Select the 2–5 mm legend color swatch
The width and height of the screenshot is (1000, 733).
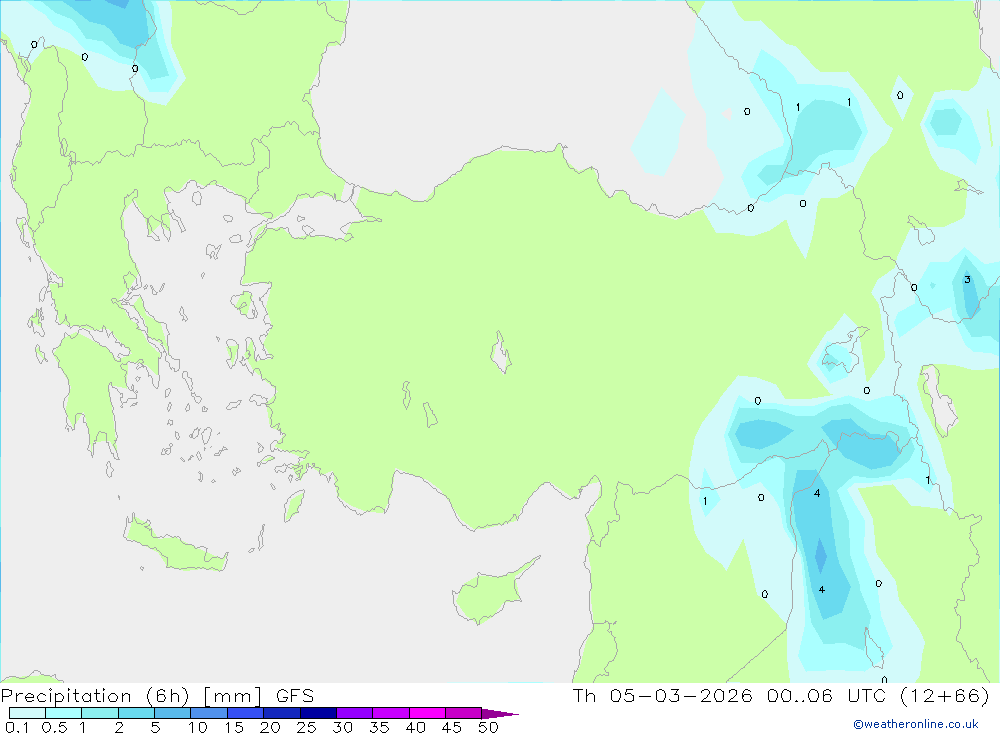136,713
